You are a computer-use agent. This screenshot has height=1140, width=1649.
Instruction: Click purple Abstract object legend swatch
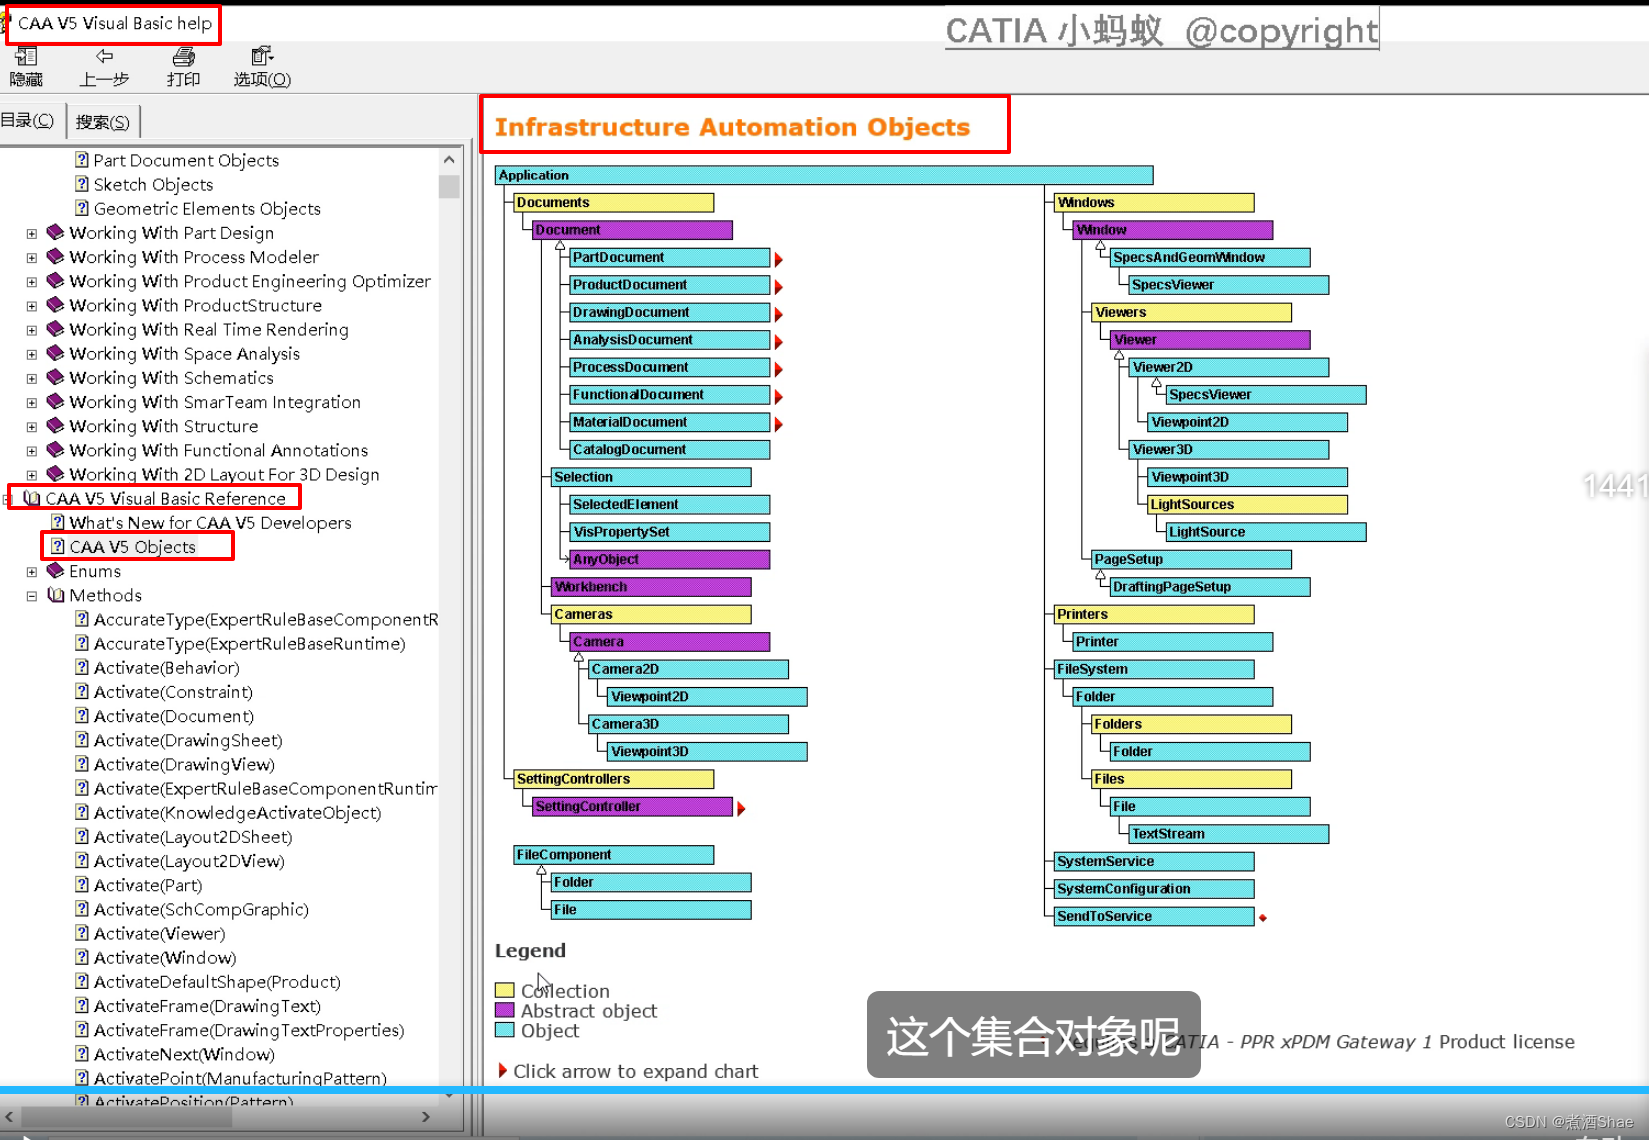click(504, 1010)
